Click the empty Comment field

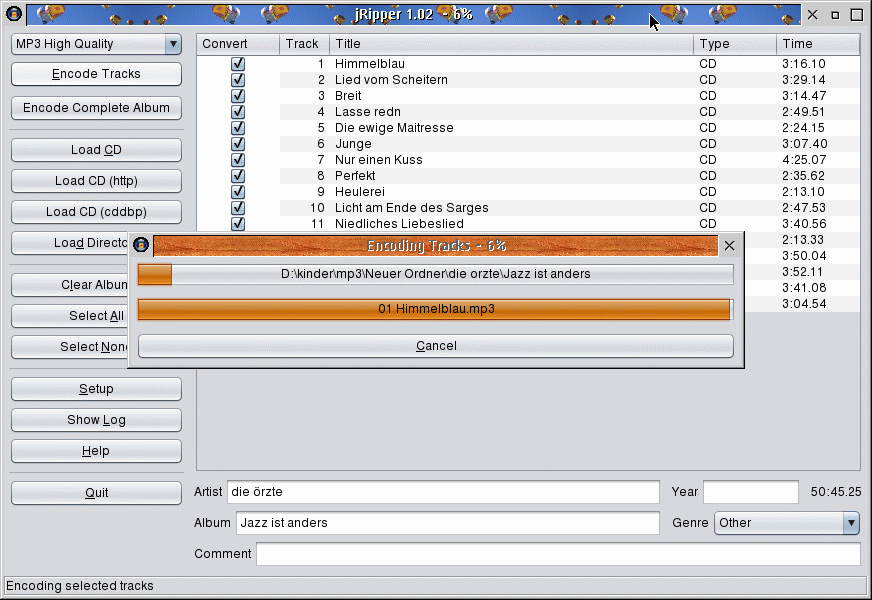(x=558, y=554)
